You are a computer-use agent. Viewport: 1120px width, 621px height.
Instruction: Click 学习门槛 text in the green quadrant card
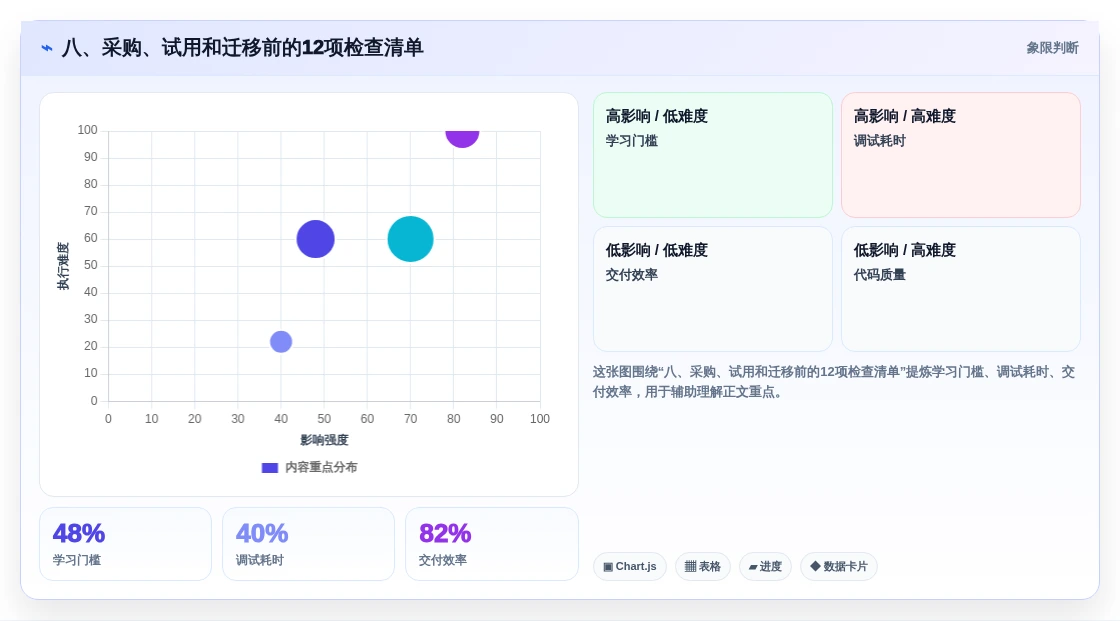[x=631, y=141]
